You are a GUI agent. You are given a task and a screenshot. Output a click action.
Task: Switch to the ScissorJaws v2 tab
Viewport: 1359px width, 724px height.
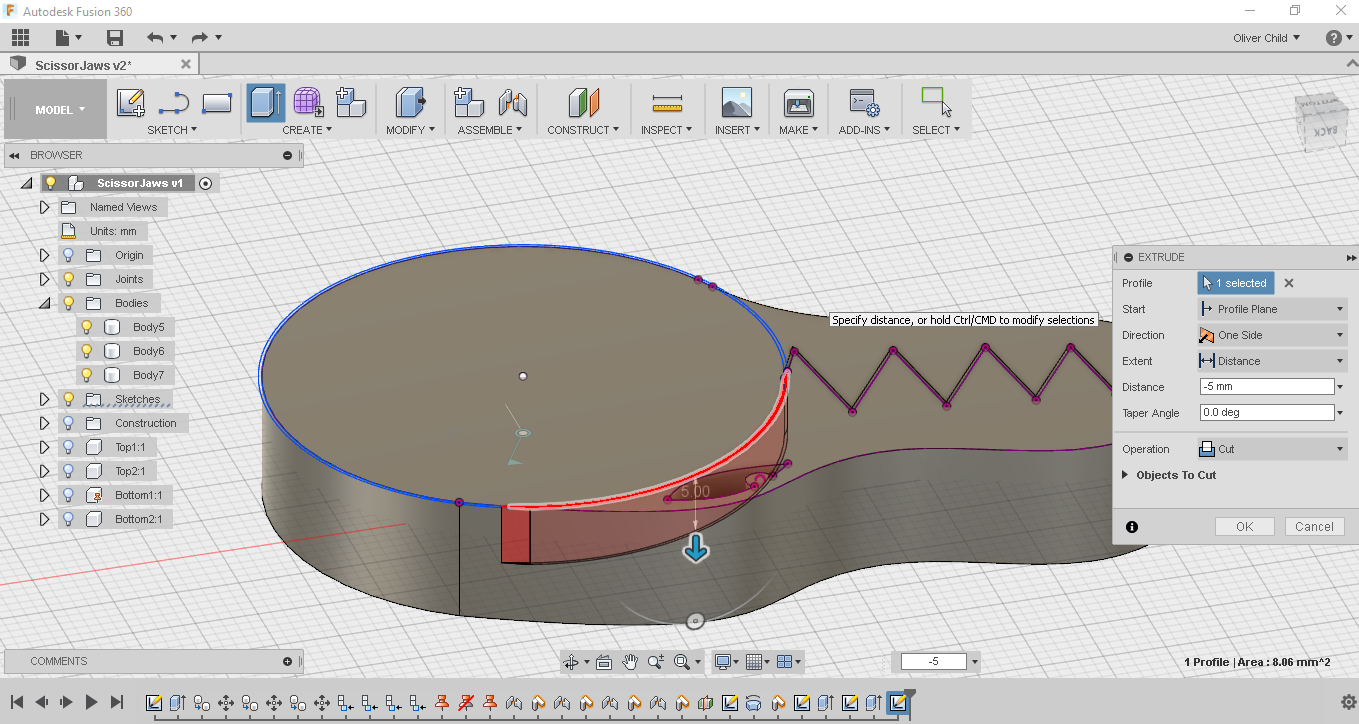point(83,65)
